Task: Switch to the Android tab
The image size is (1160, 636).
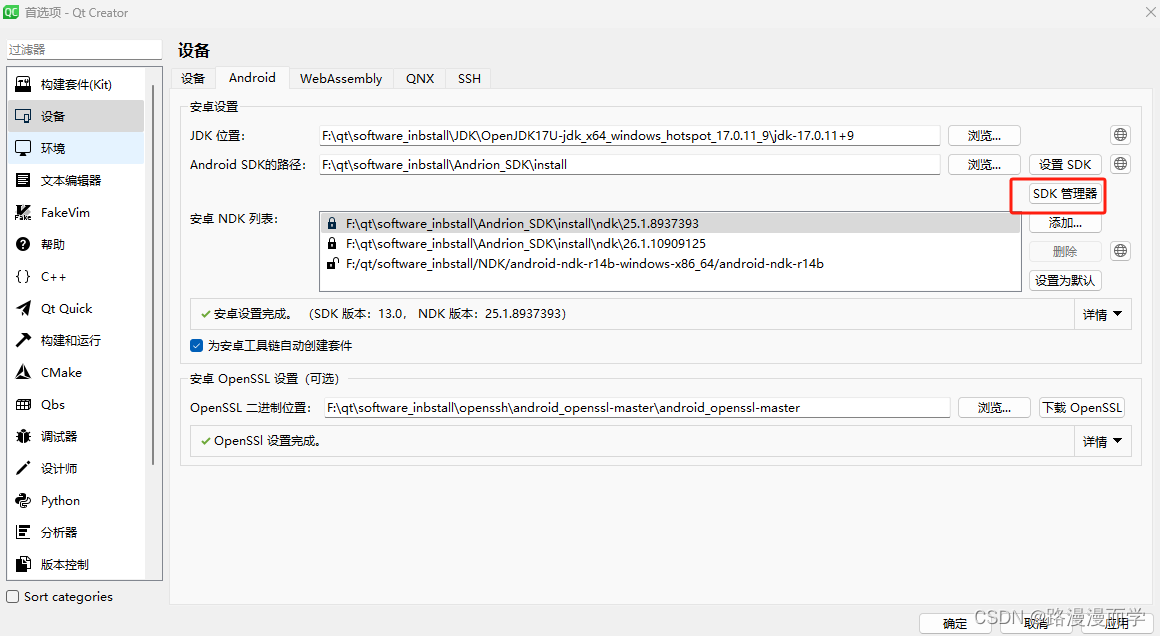Action: click(252, 78)
